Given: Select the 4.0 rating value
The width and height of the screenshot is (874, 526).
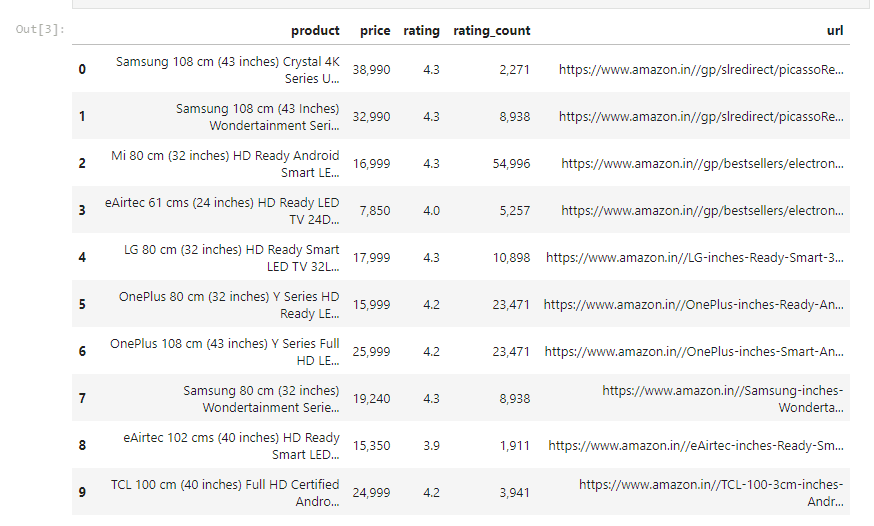Looking at the screenshot, I should click(x=430, y=210).
